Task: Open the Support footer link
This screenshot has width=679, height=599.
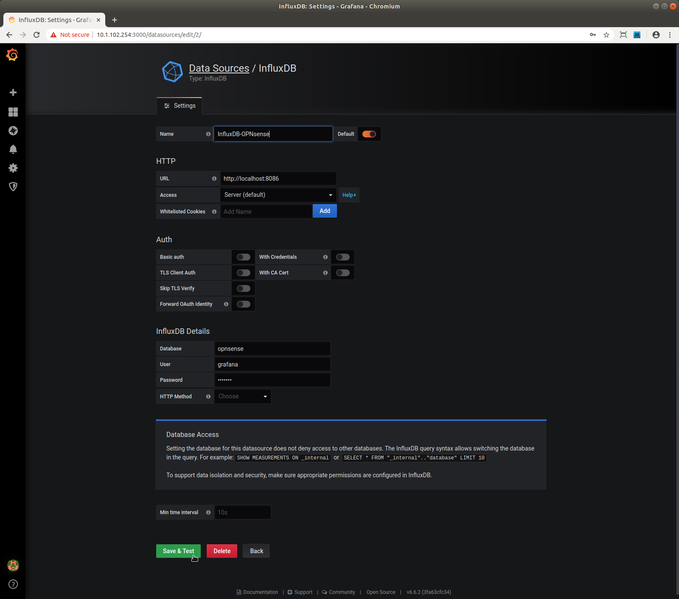Action: coord(300,592)
